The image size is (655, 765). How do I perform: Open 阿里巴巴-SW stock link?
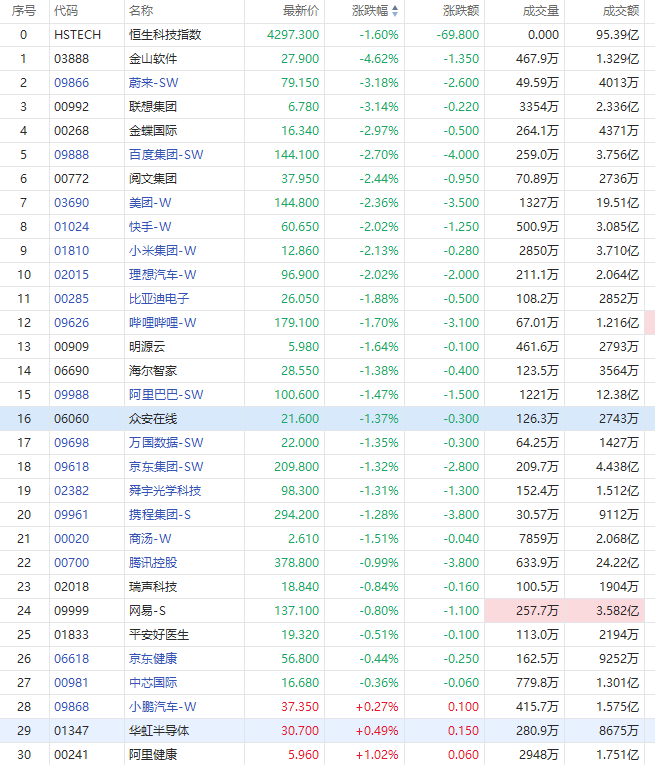pyautogui.click(x=166, y=395)
